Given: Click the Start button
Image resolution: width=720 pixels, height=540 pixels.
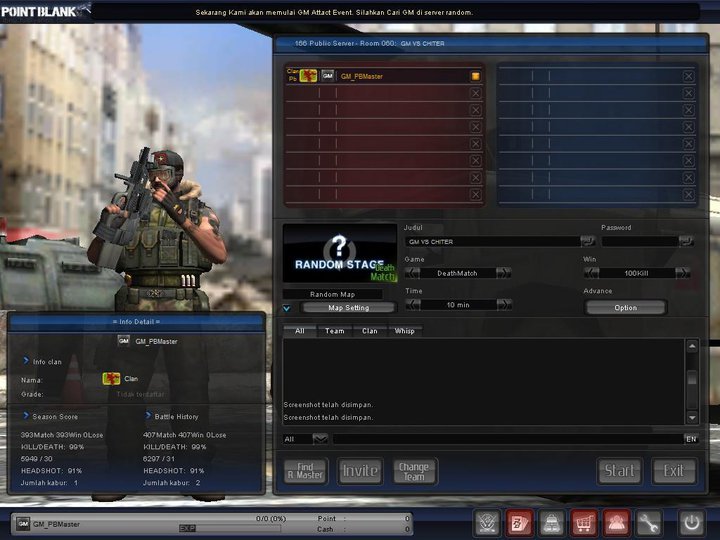Looking at the screenshot, I should tap(619, 471).
